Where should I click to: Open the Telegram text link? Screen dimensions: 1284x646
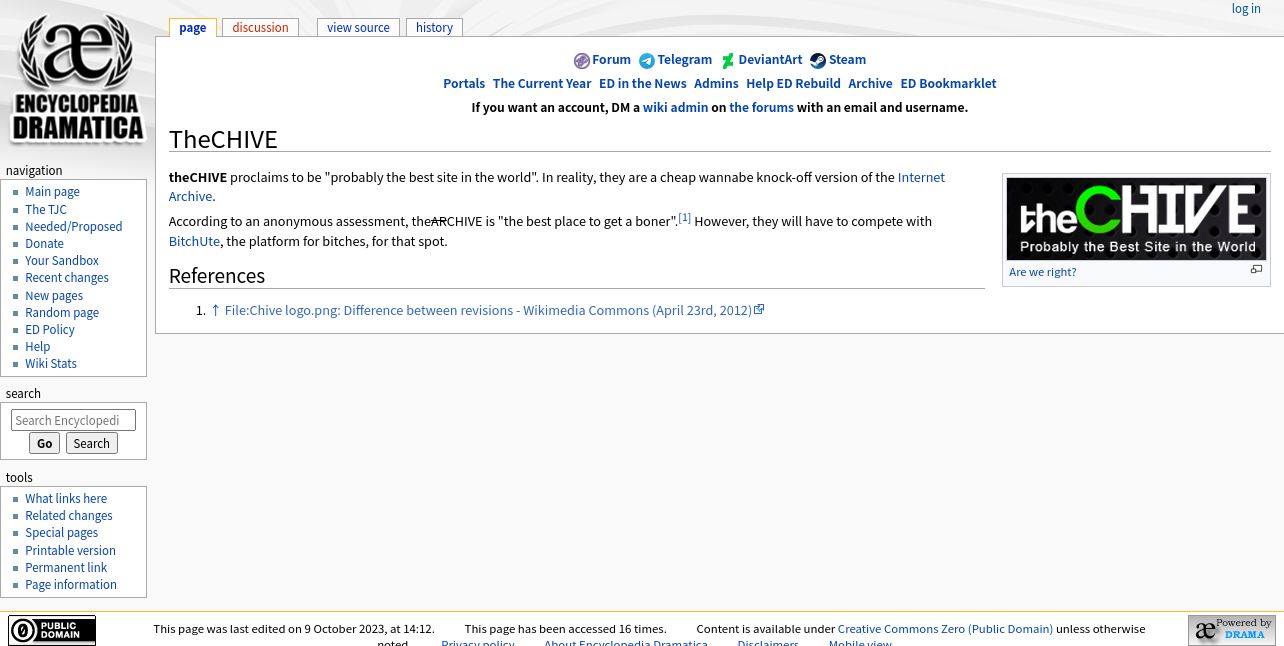684,60
